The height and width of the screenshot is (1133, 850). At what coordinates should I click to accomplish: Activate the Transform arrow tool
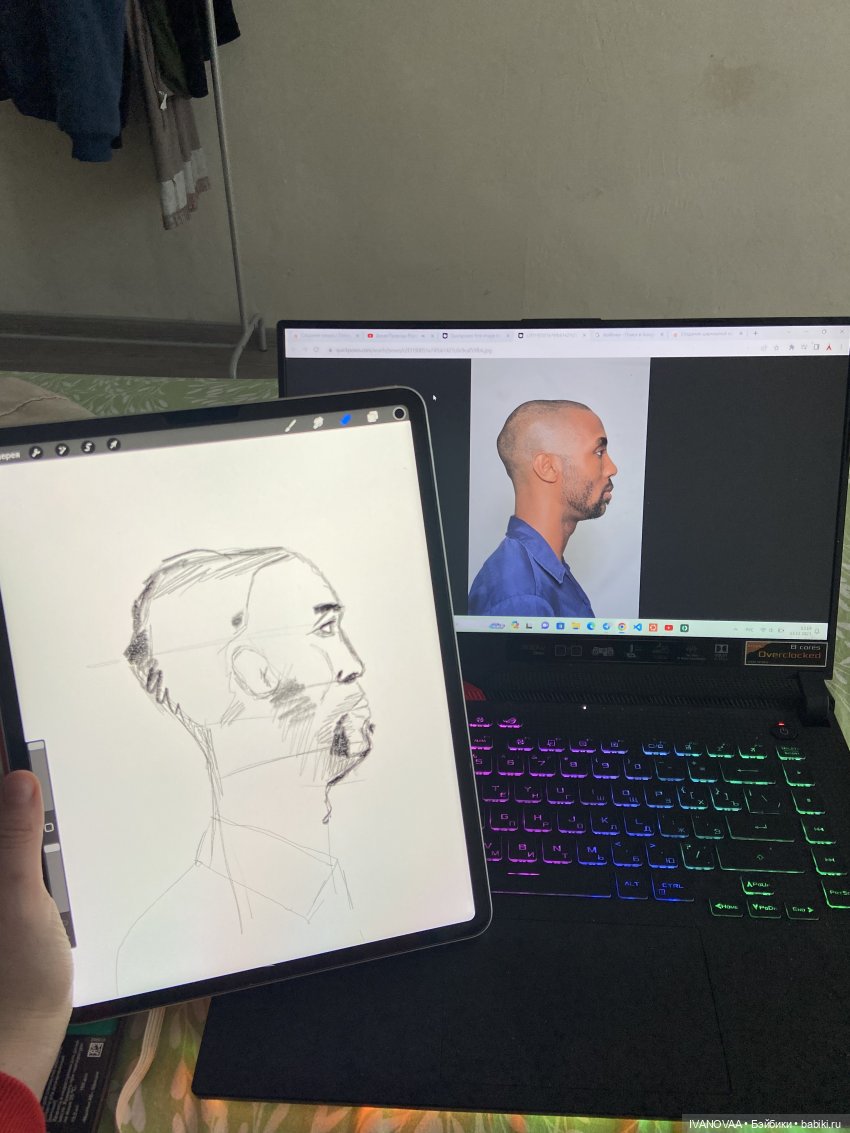point(113,444)
